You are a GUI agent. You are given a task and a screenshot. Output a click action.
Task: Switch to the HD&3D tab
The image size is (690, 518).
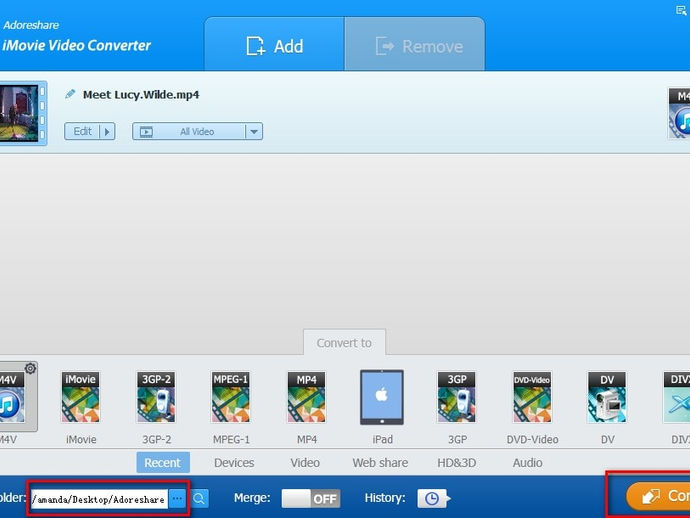456,463
